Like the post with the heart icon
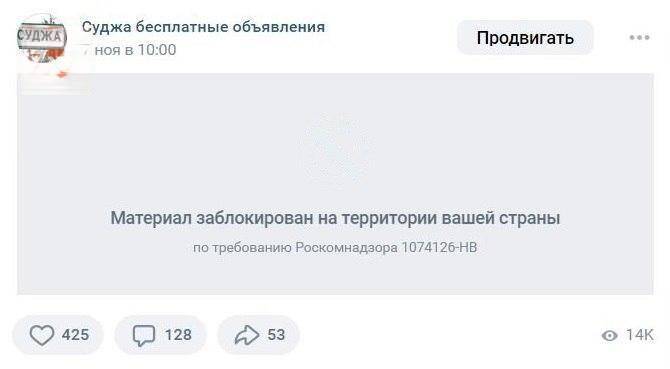670x369 pixels. 41,335
